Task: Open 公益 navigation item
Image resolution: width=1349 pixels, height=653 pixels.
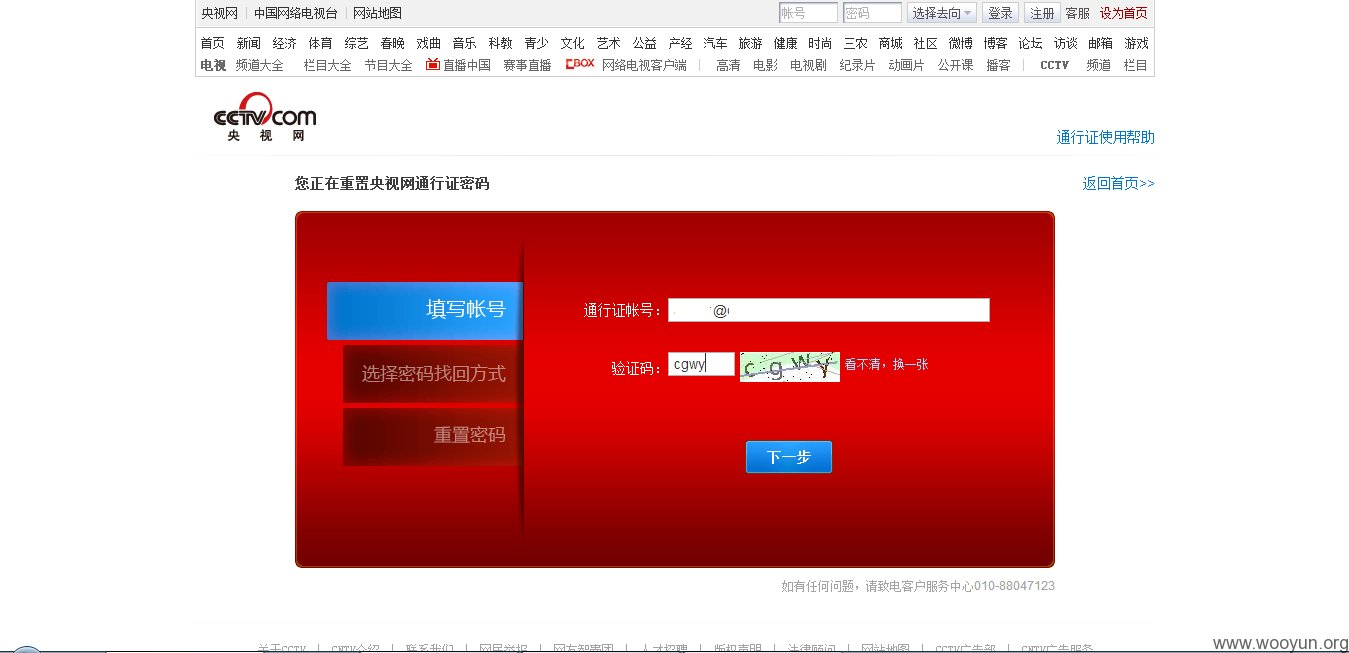Action: [644, 43]
